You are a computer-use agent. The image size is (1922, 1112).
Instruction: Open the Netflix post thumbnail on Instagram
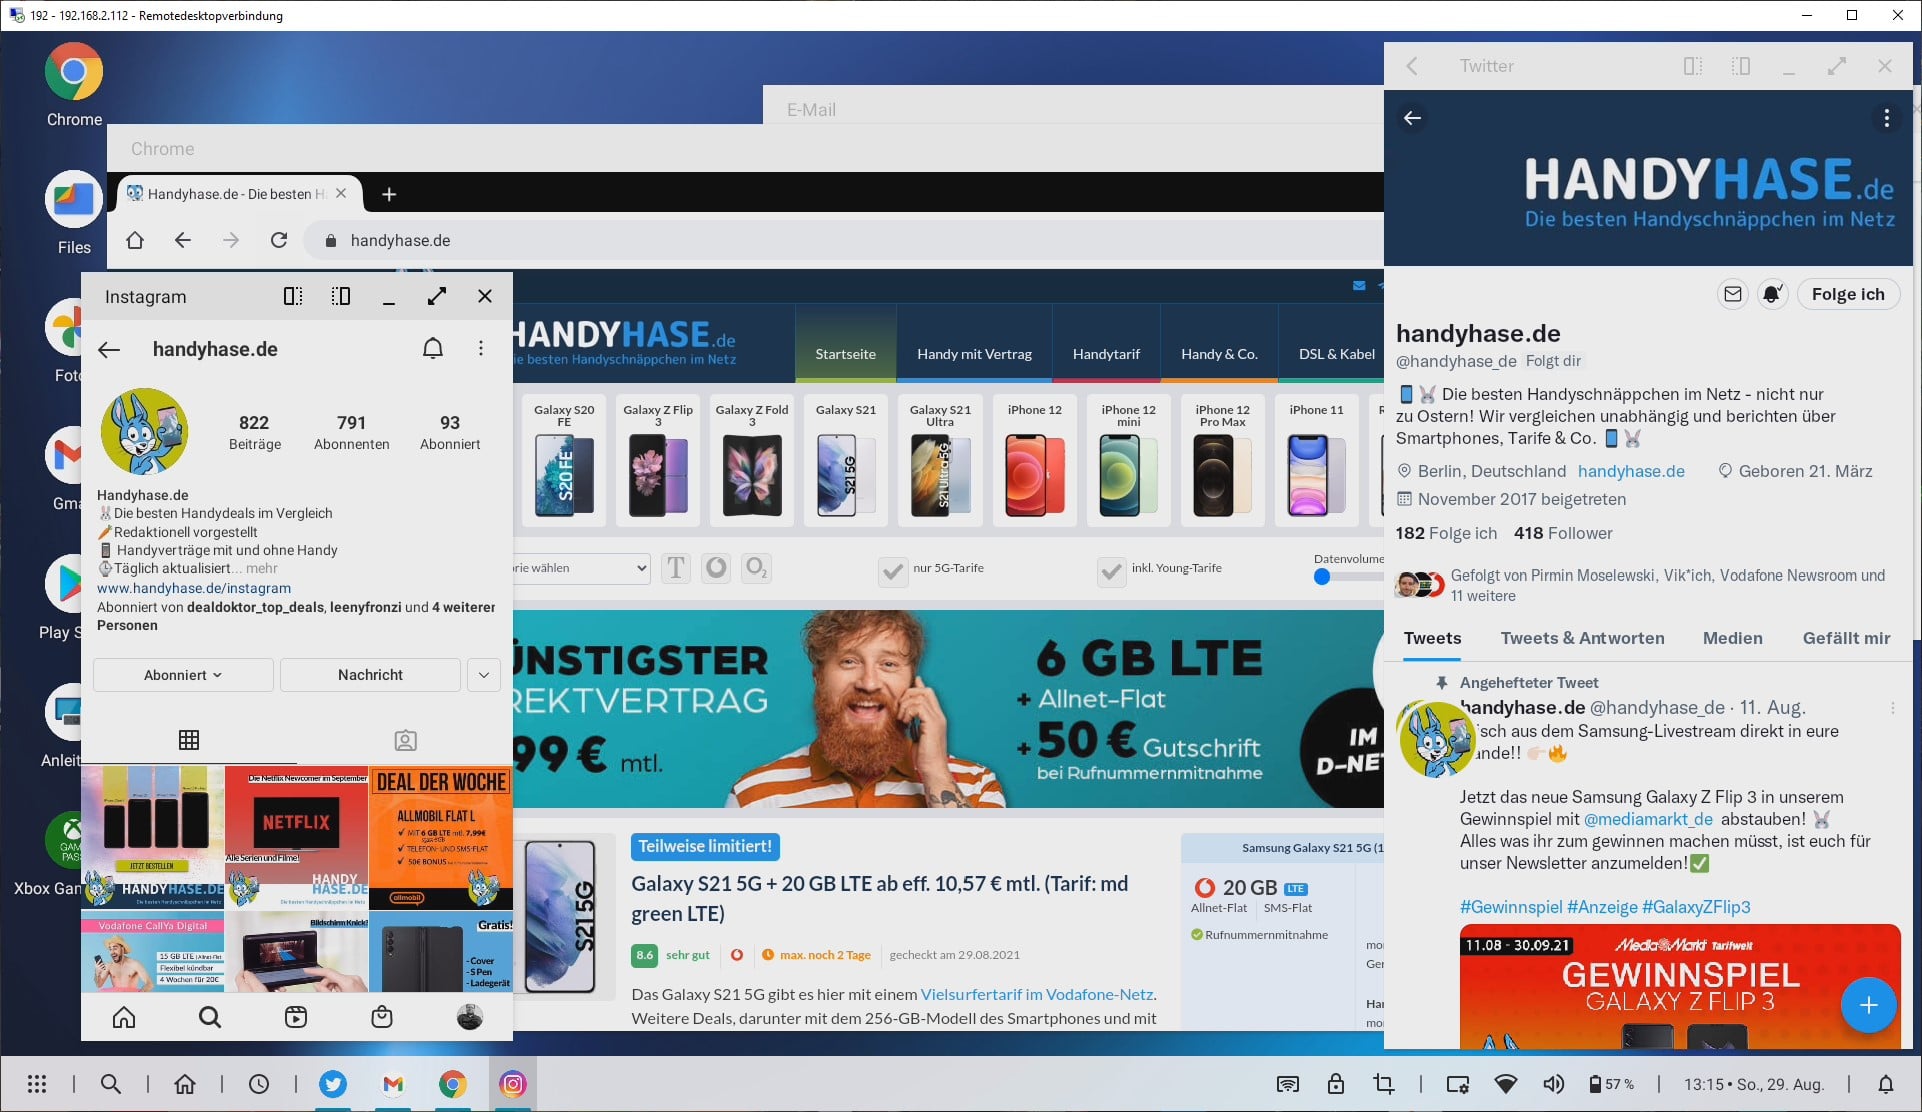pyautogui.click(x=297, y=837)
